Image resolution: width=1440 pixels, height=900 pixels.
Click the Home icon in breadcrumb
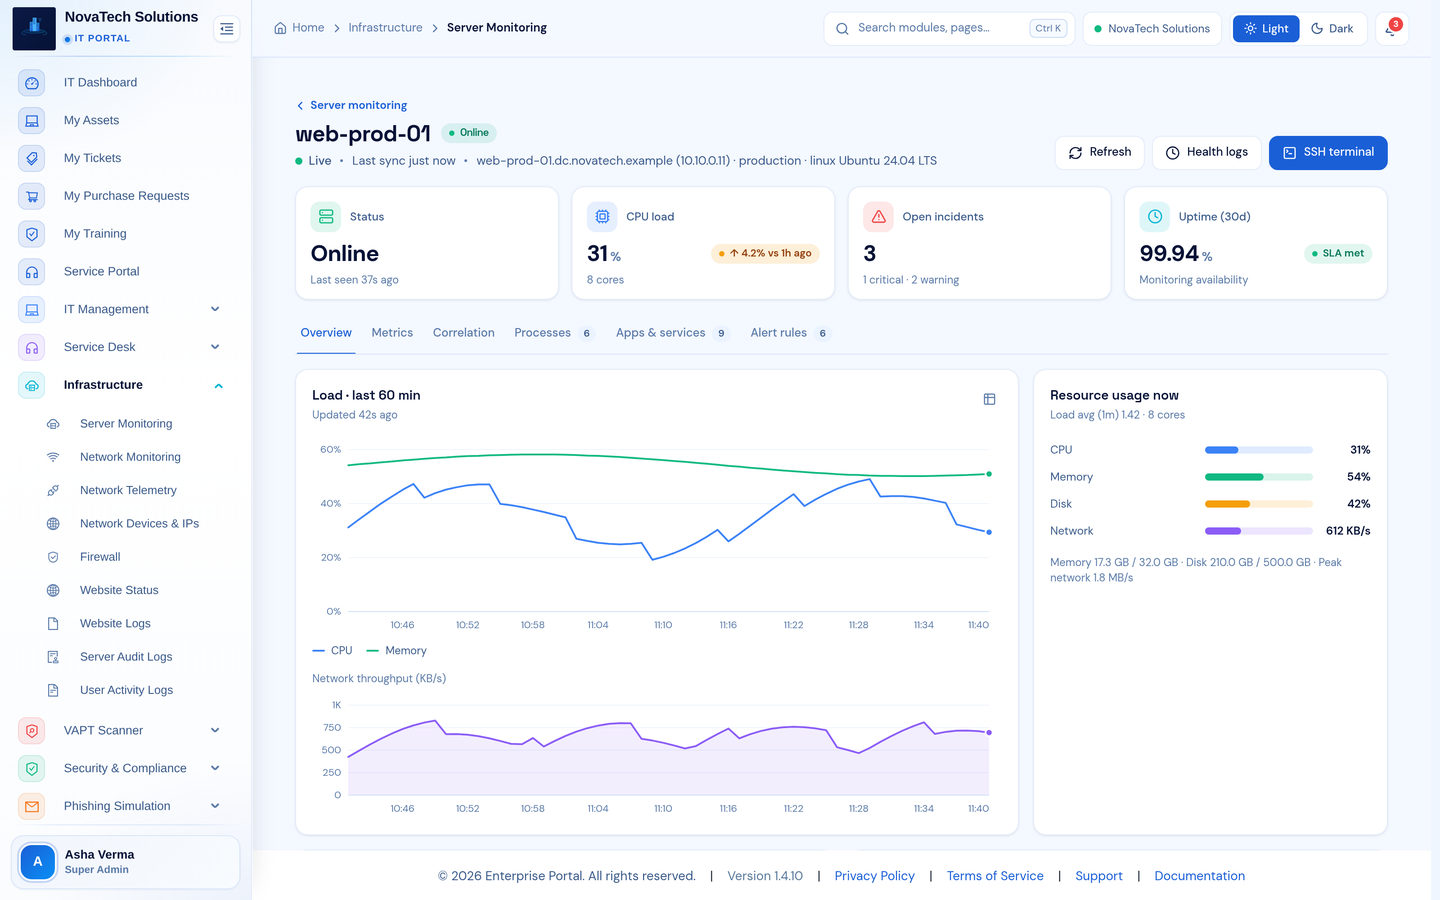point(280,28)
